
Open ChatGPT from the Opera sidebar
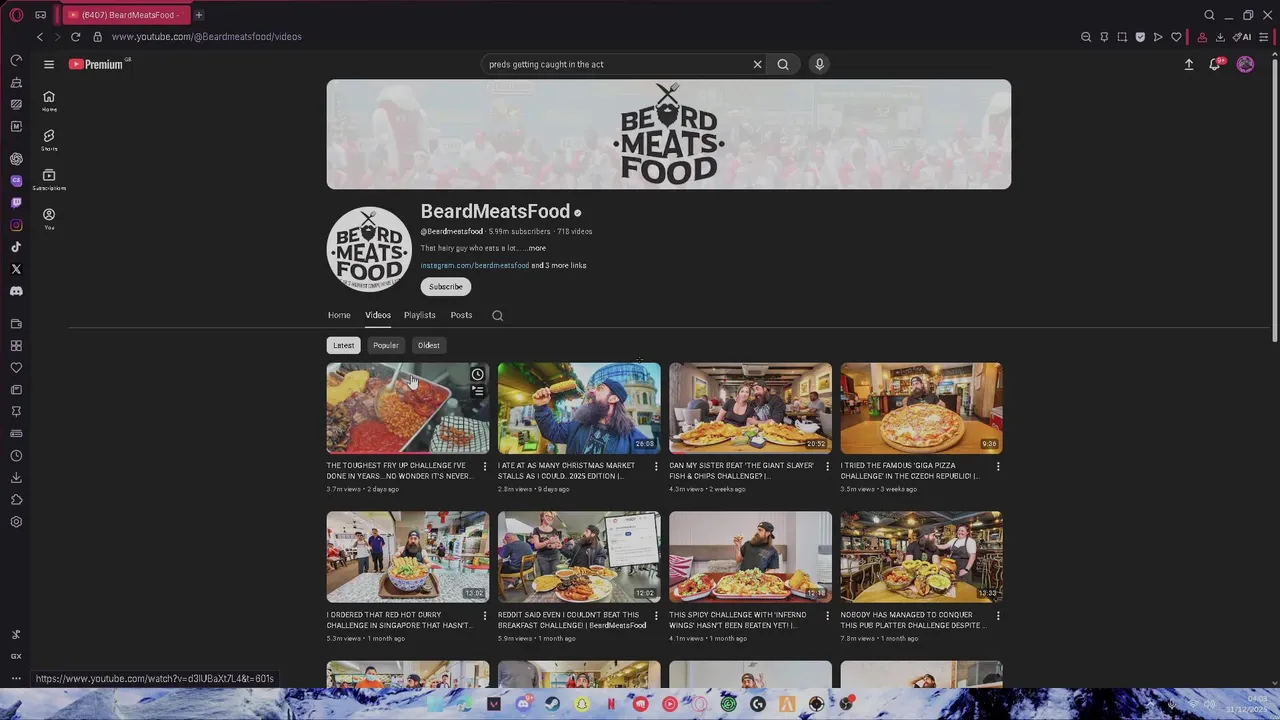(16, 159)
